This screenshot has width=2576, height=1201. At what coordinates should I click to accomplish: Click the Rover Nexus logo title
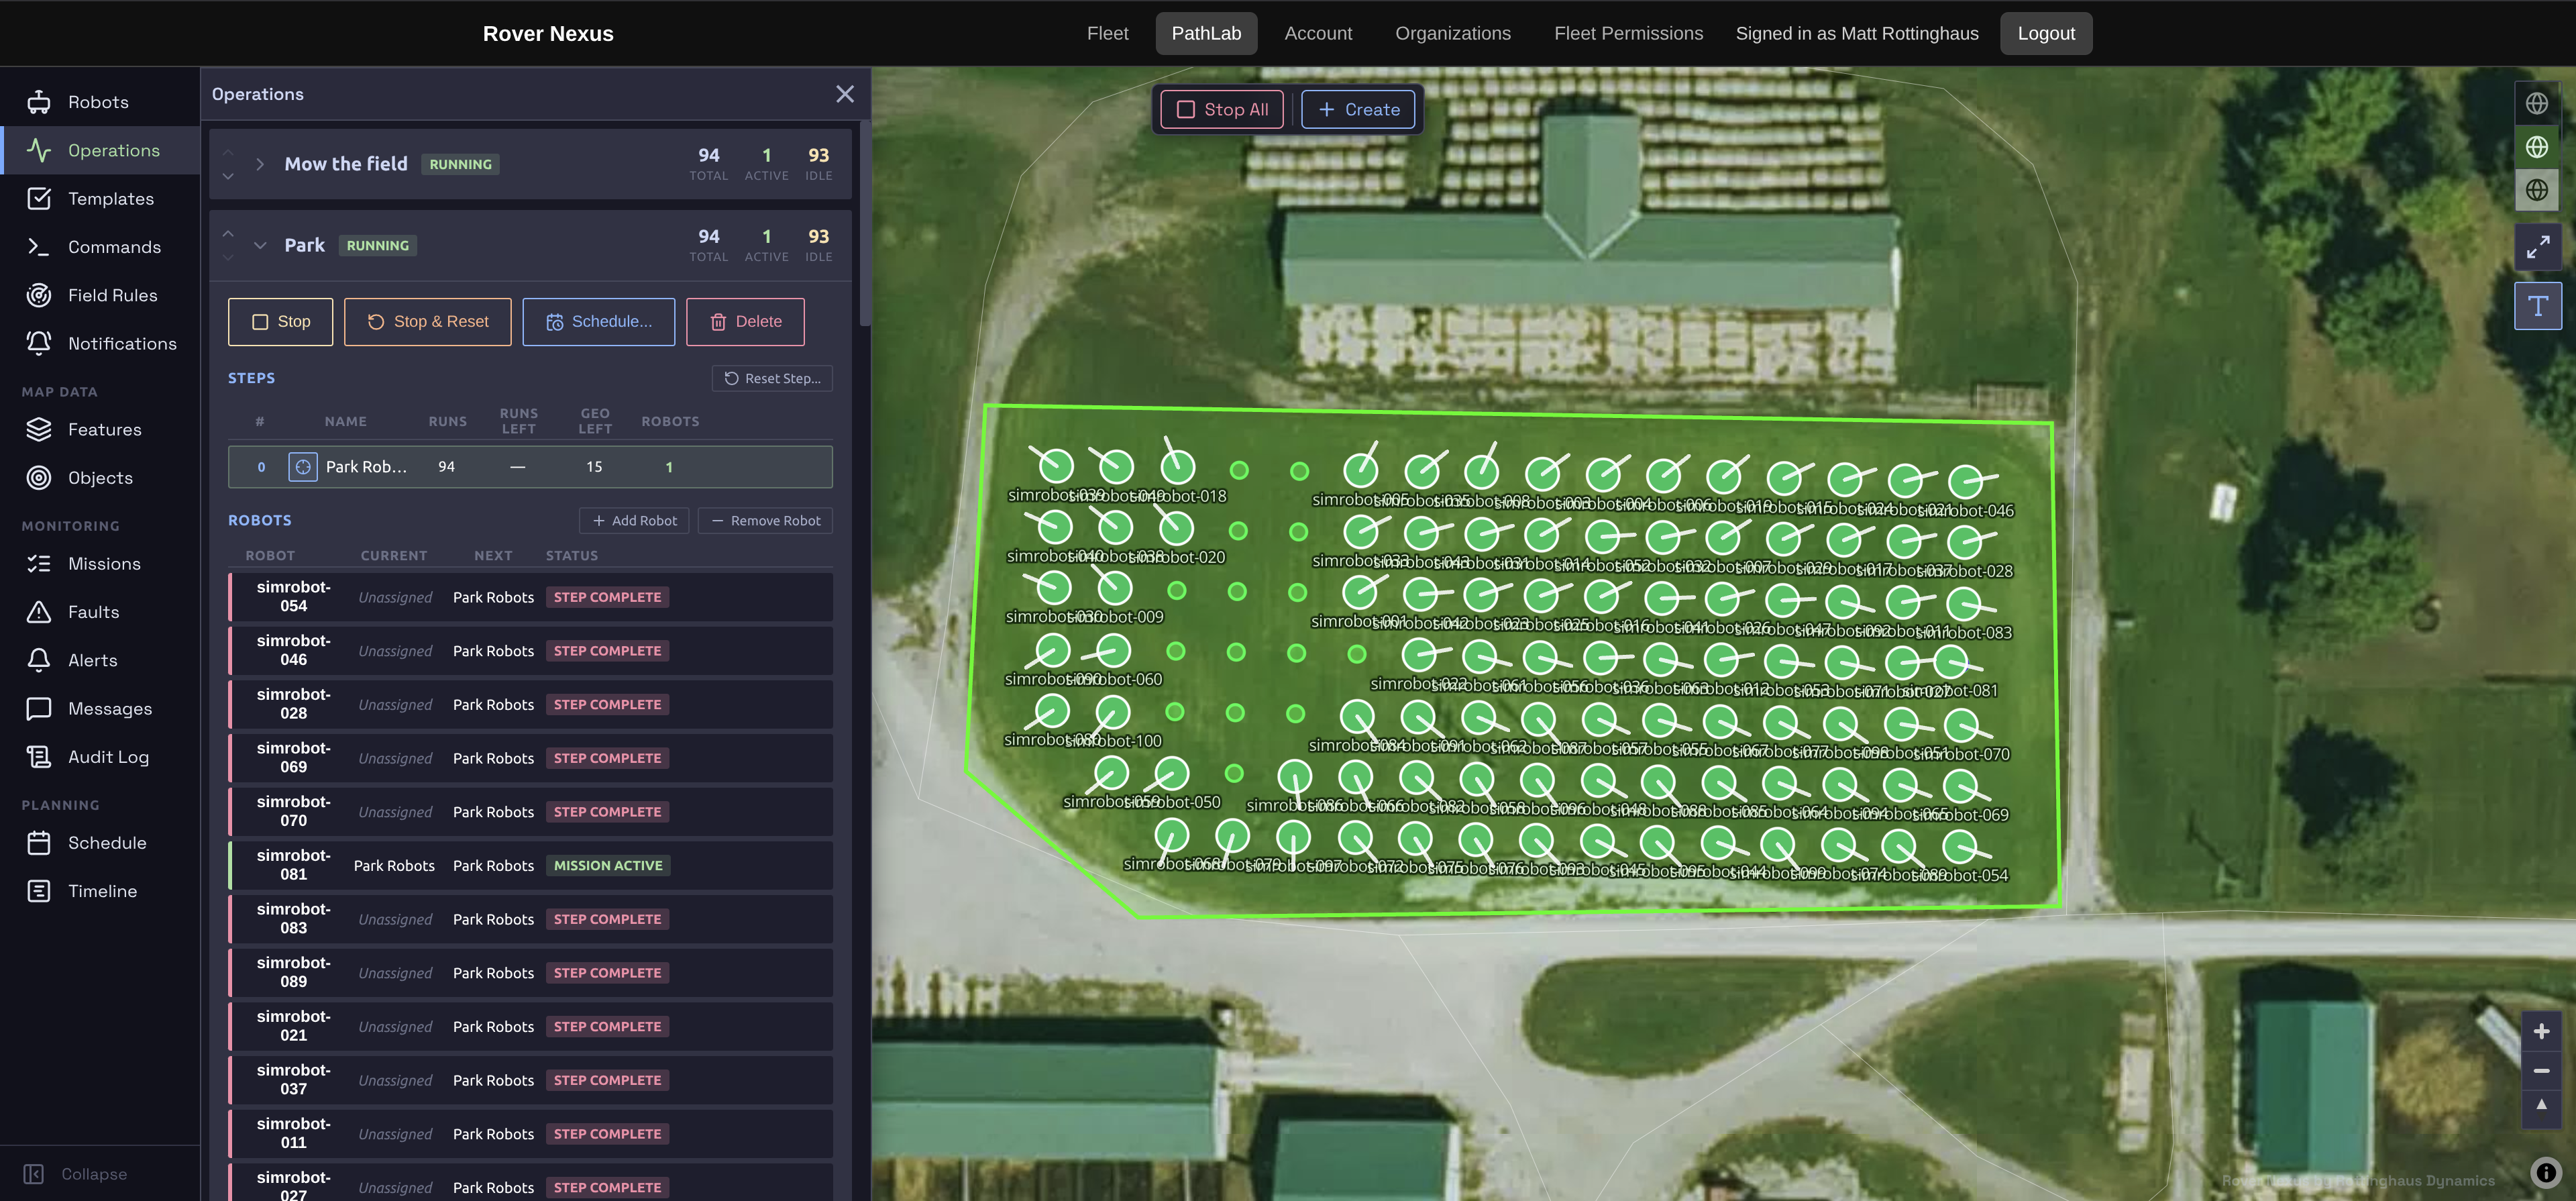[548, 33]
